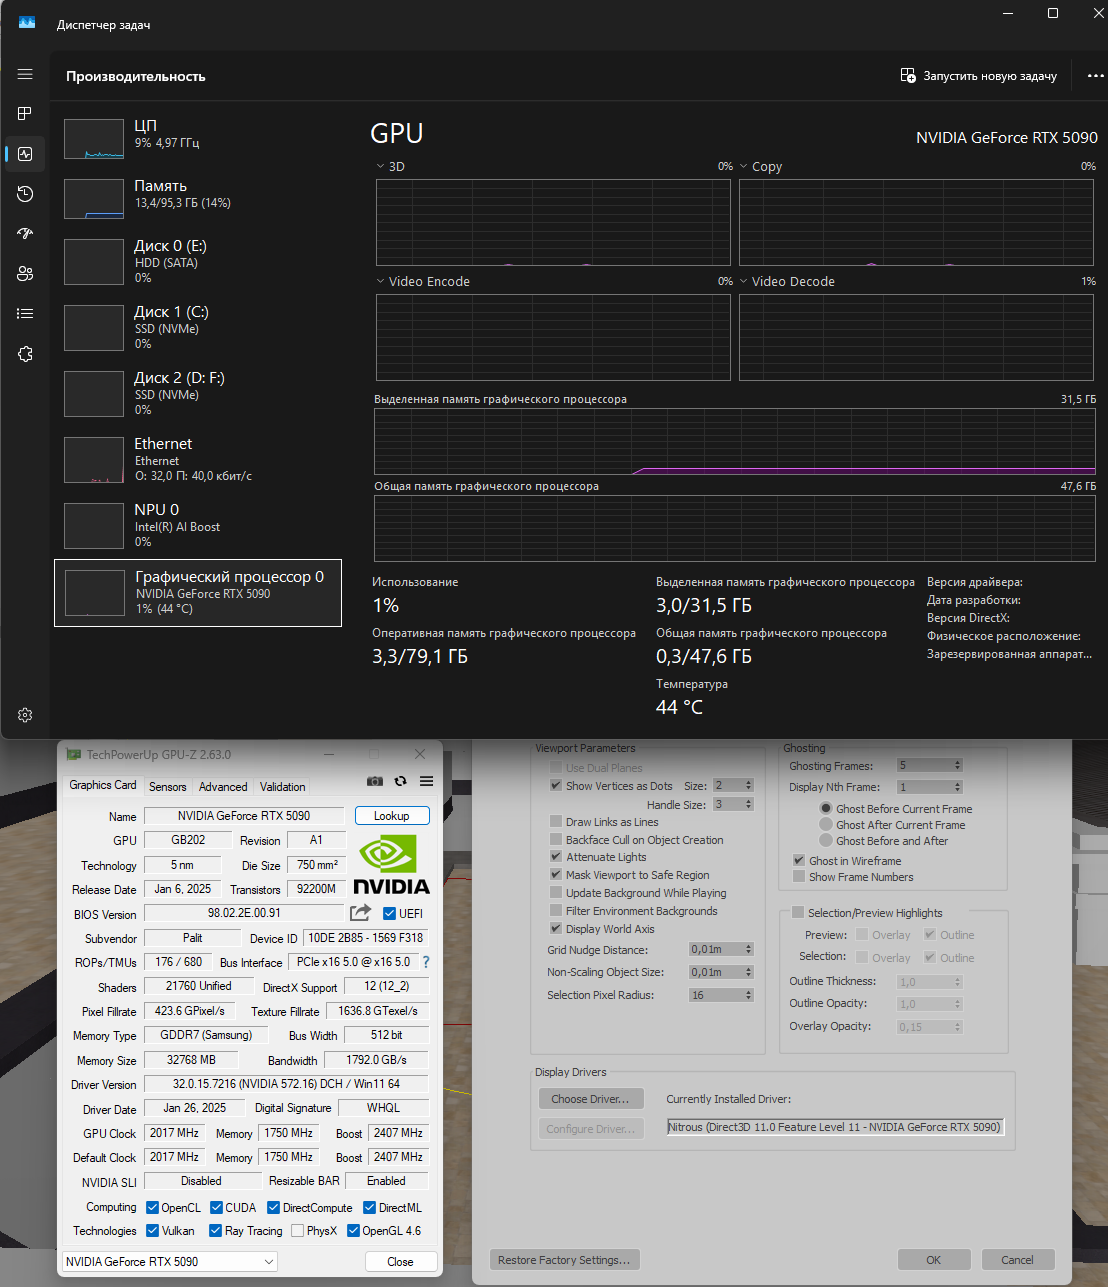1108x1287 pixels.
Task: Select Диск 2 (D: F:) performance item
Action: [198, 393]
